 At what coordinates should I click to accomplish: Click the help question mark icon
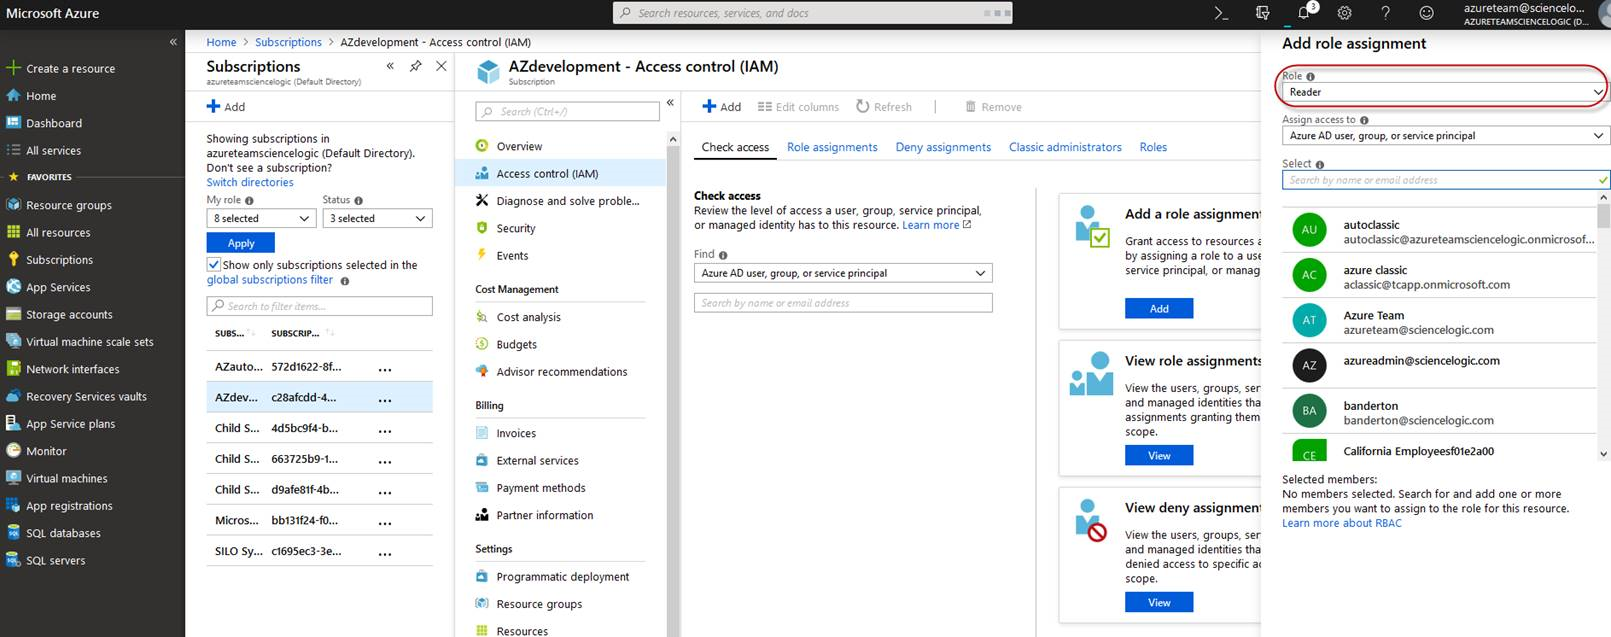1385,13
